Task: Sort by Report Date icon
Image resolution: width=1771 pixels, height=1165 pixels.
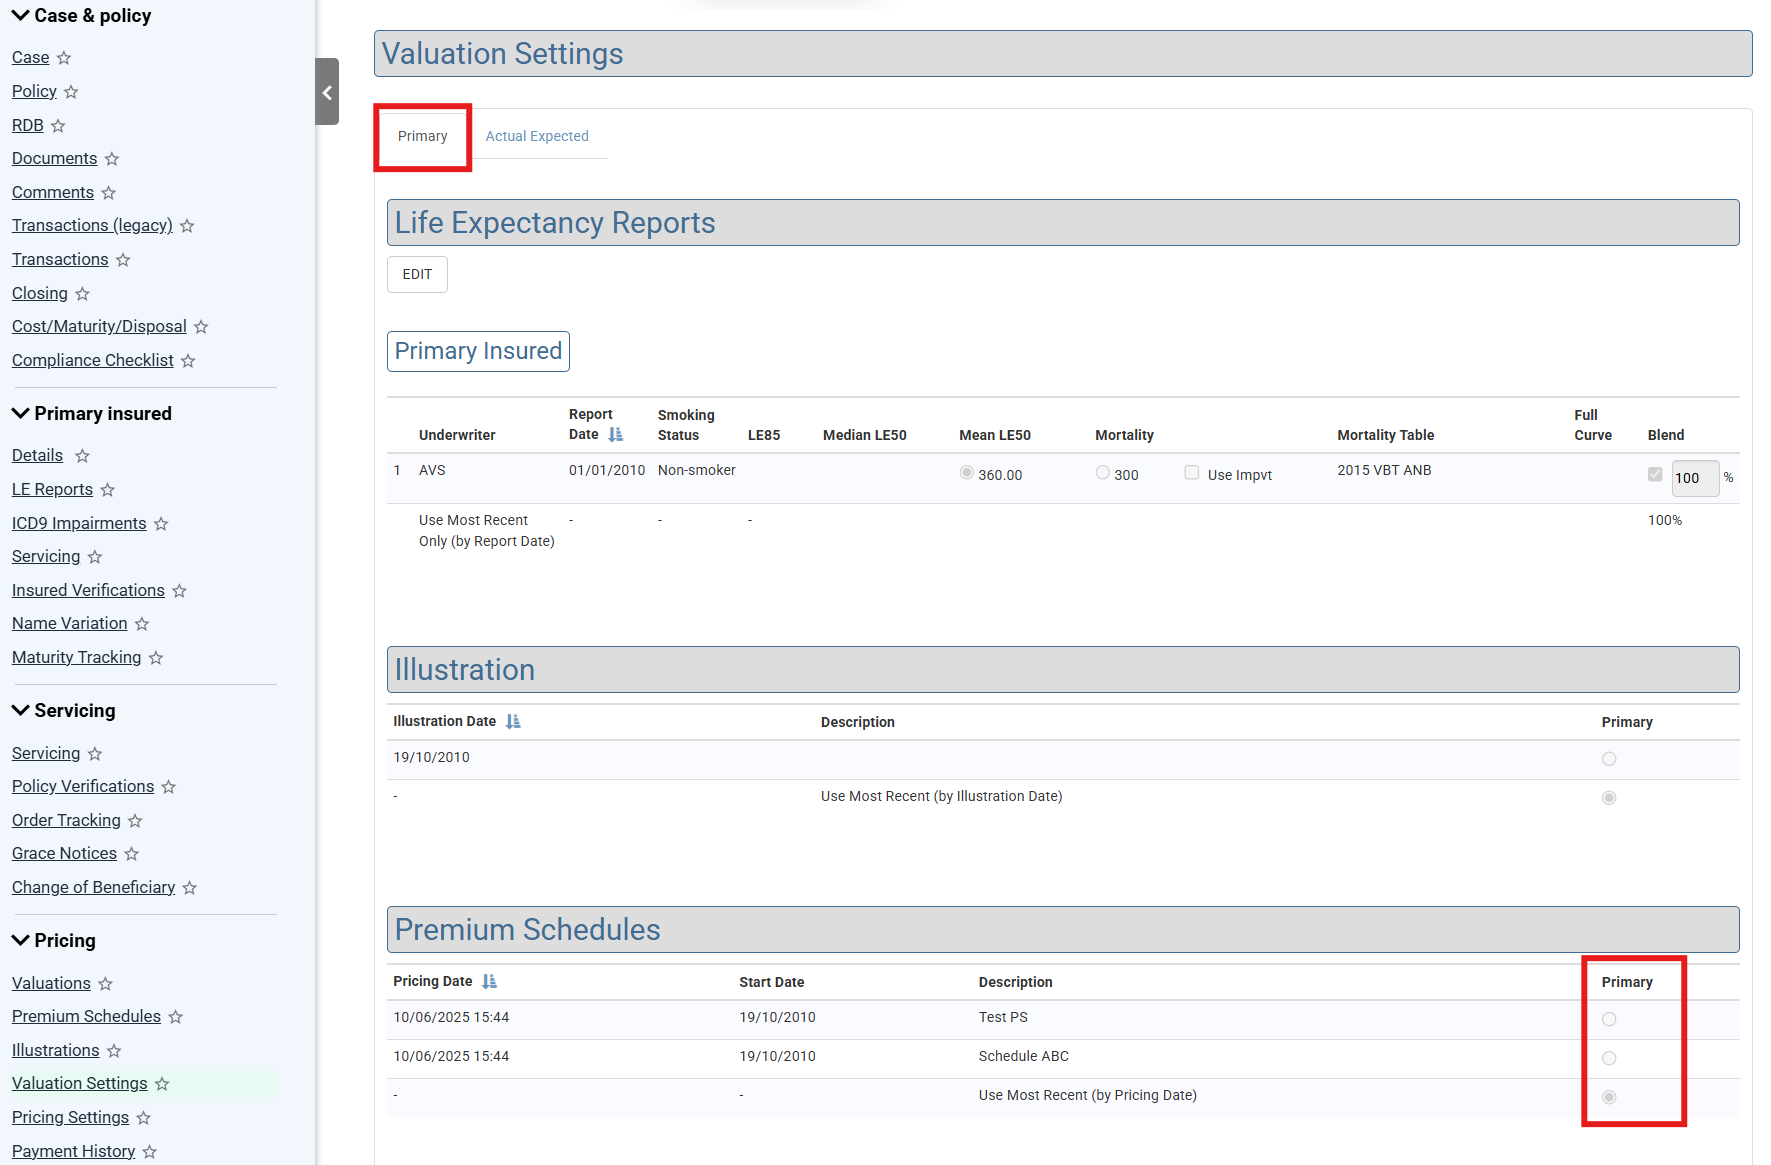Action: (x=616, y=435)
